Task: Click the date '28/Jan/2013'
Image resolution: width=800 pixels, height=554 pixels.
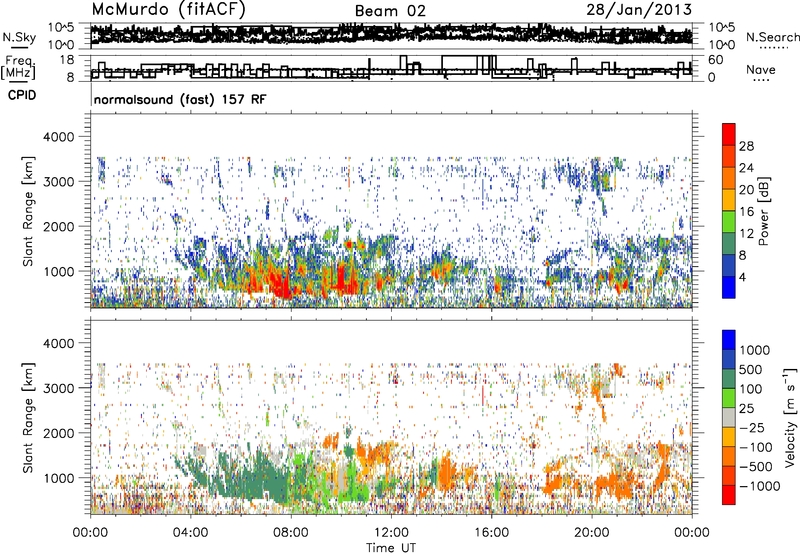Action: [x=639, y=10]
